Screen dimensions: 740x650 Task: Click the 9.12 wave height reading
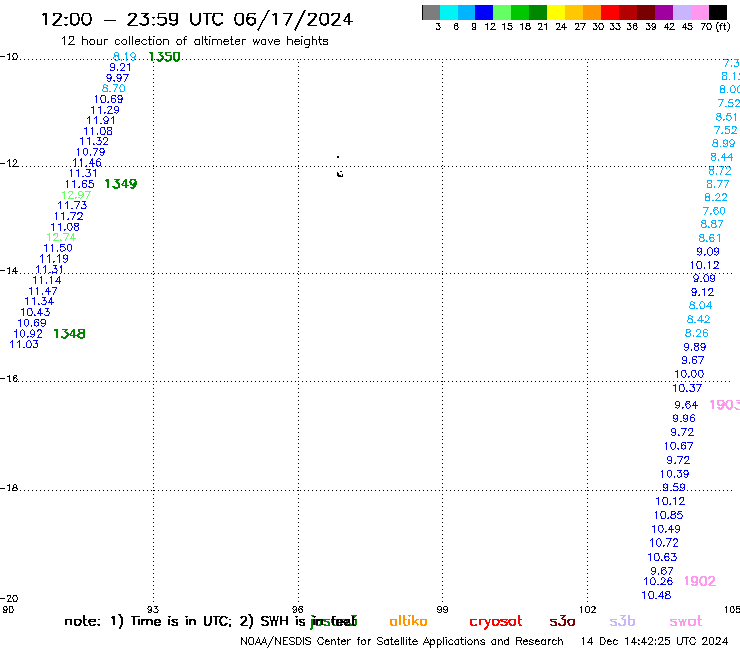point(702,293)
